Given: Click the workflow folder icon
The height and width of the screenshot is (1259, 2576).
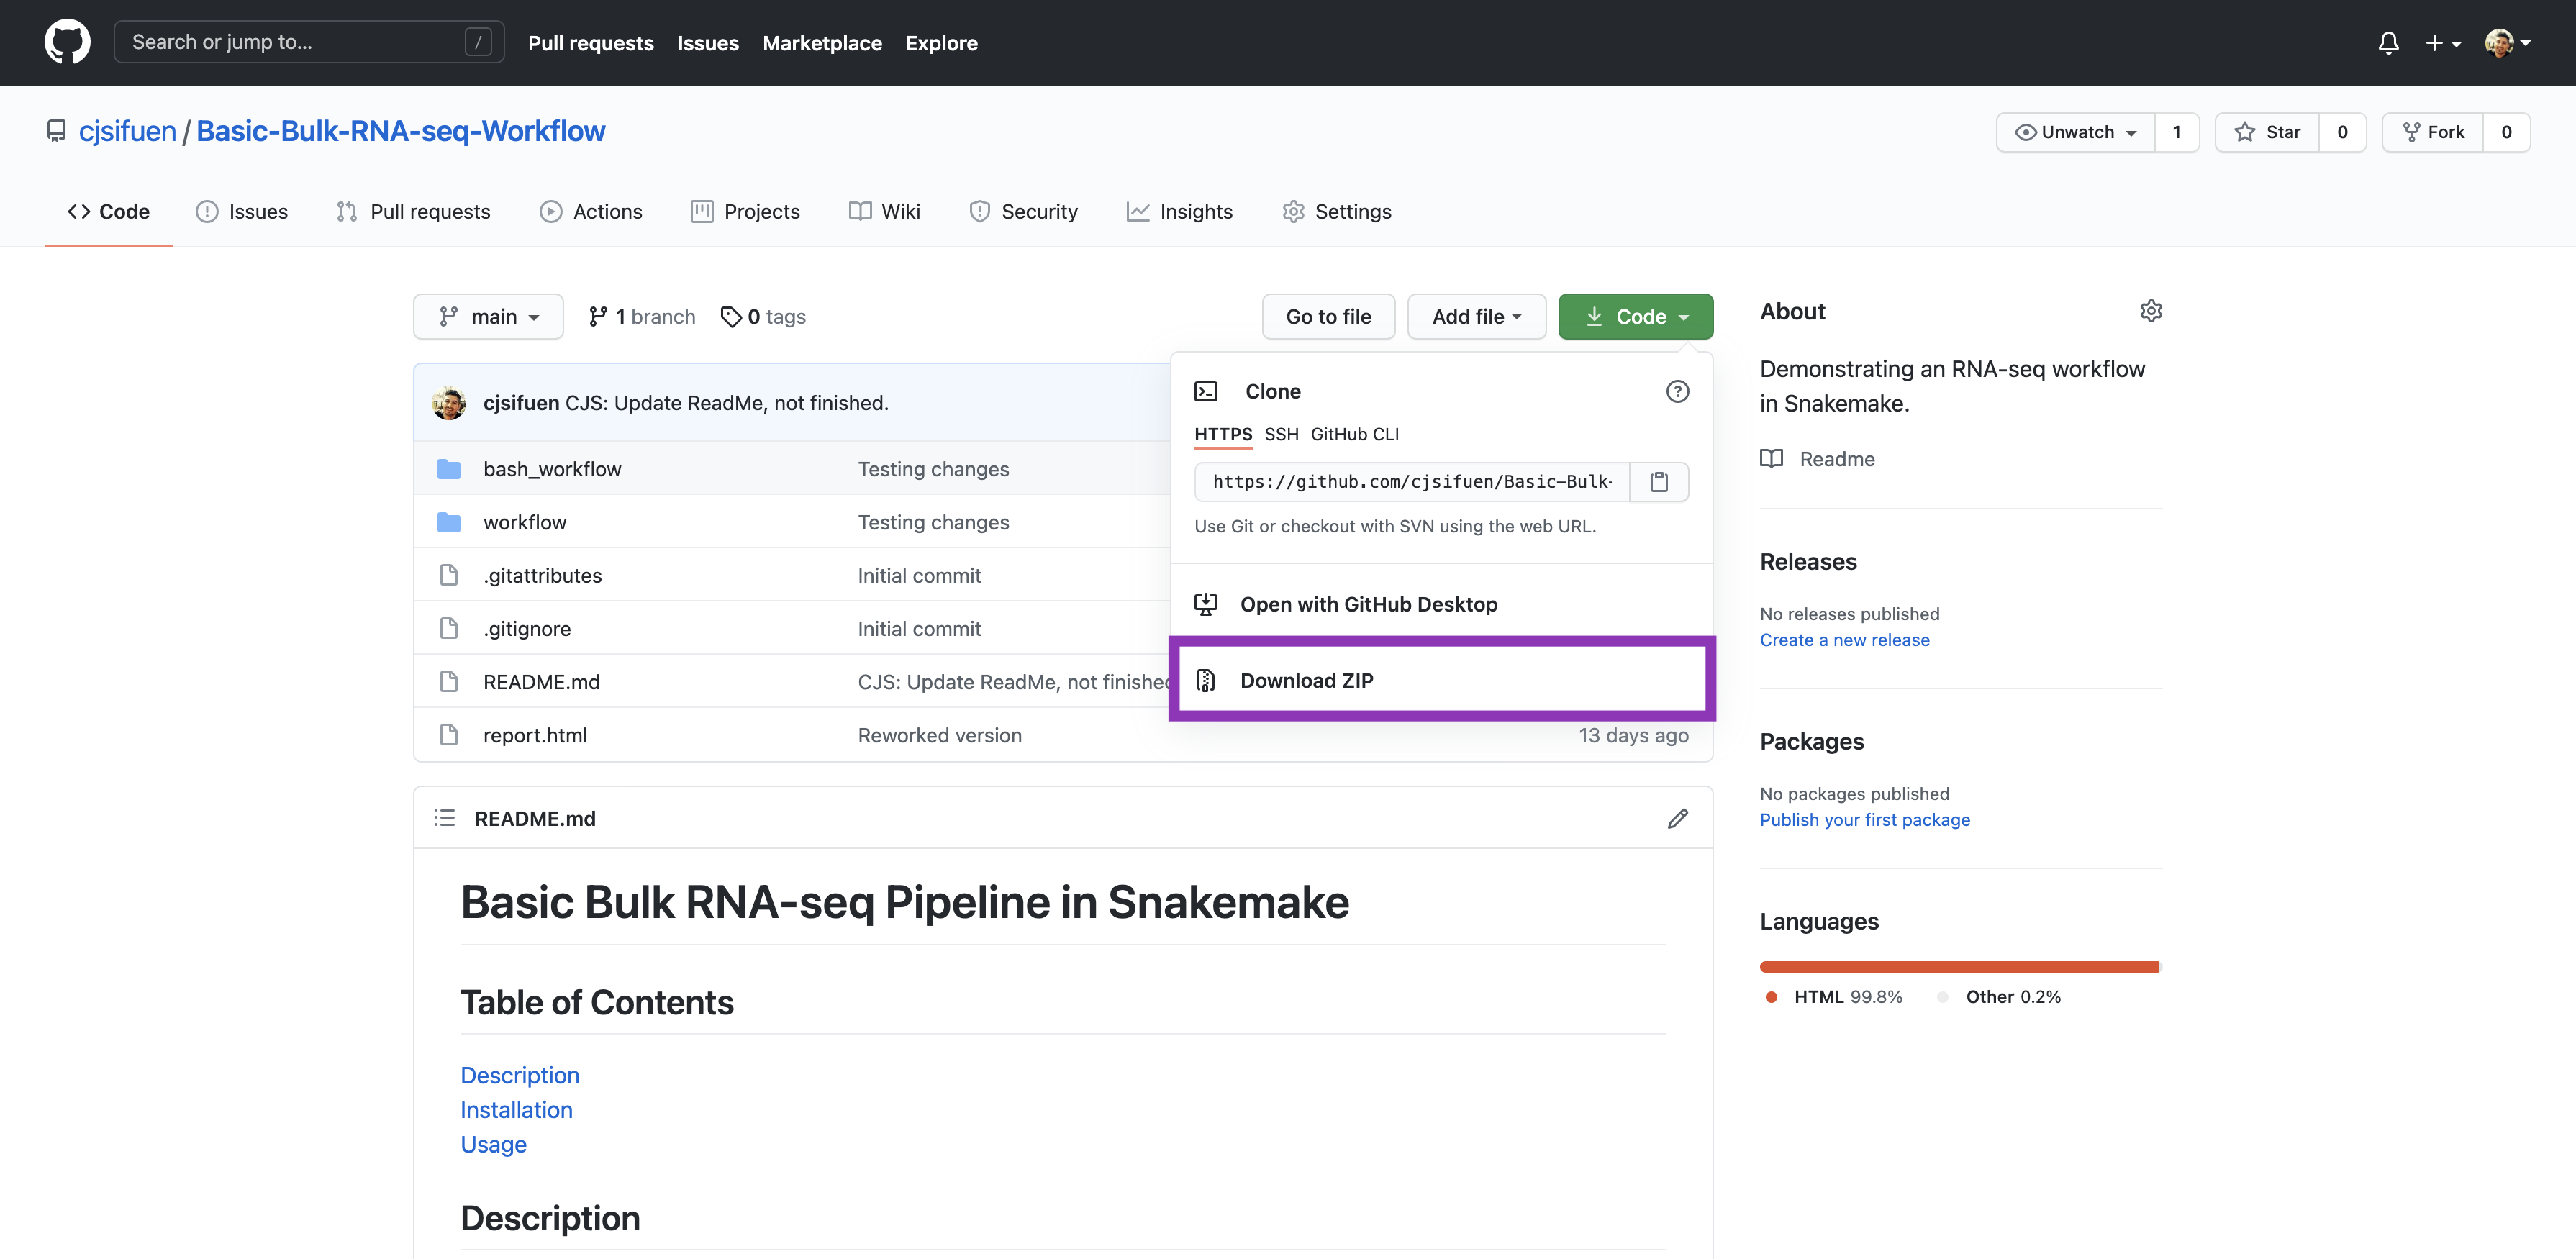Looking at the screenshot, I should pyautogui.click(x=449, y=522).
